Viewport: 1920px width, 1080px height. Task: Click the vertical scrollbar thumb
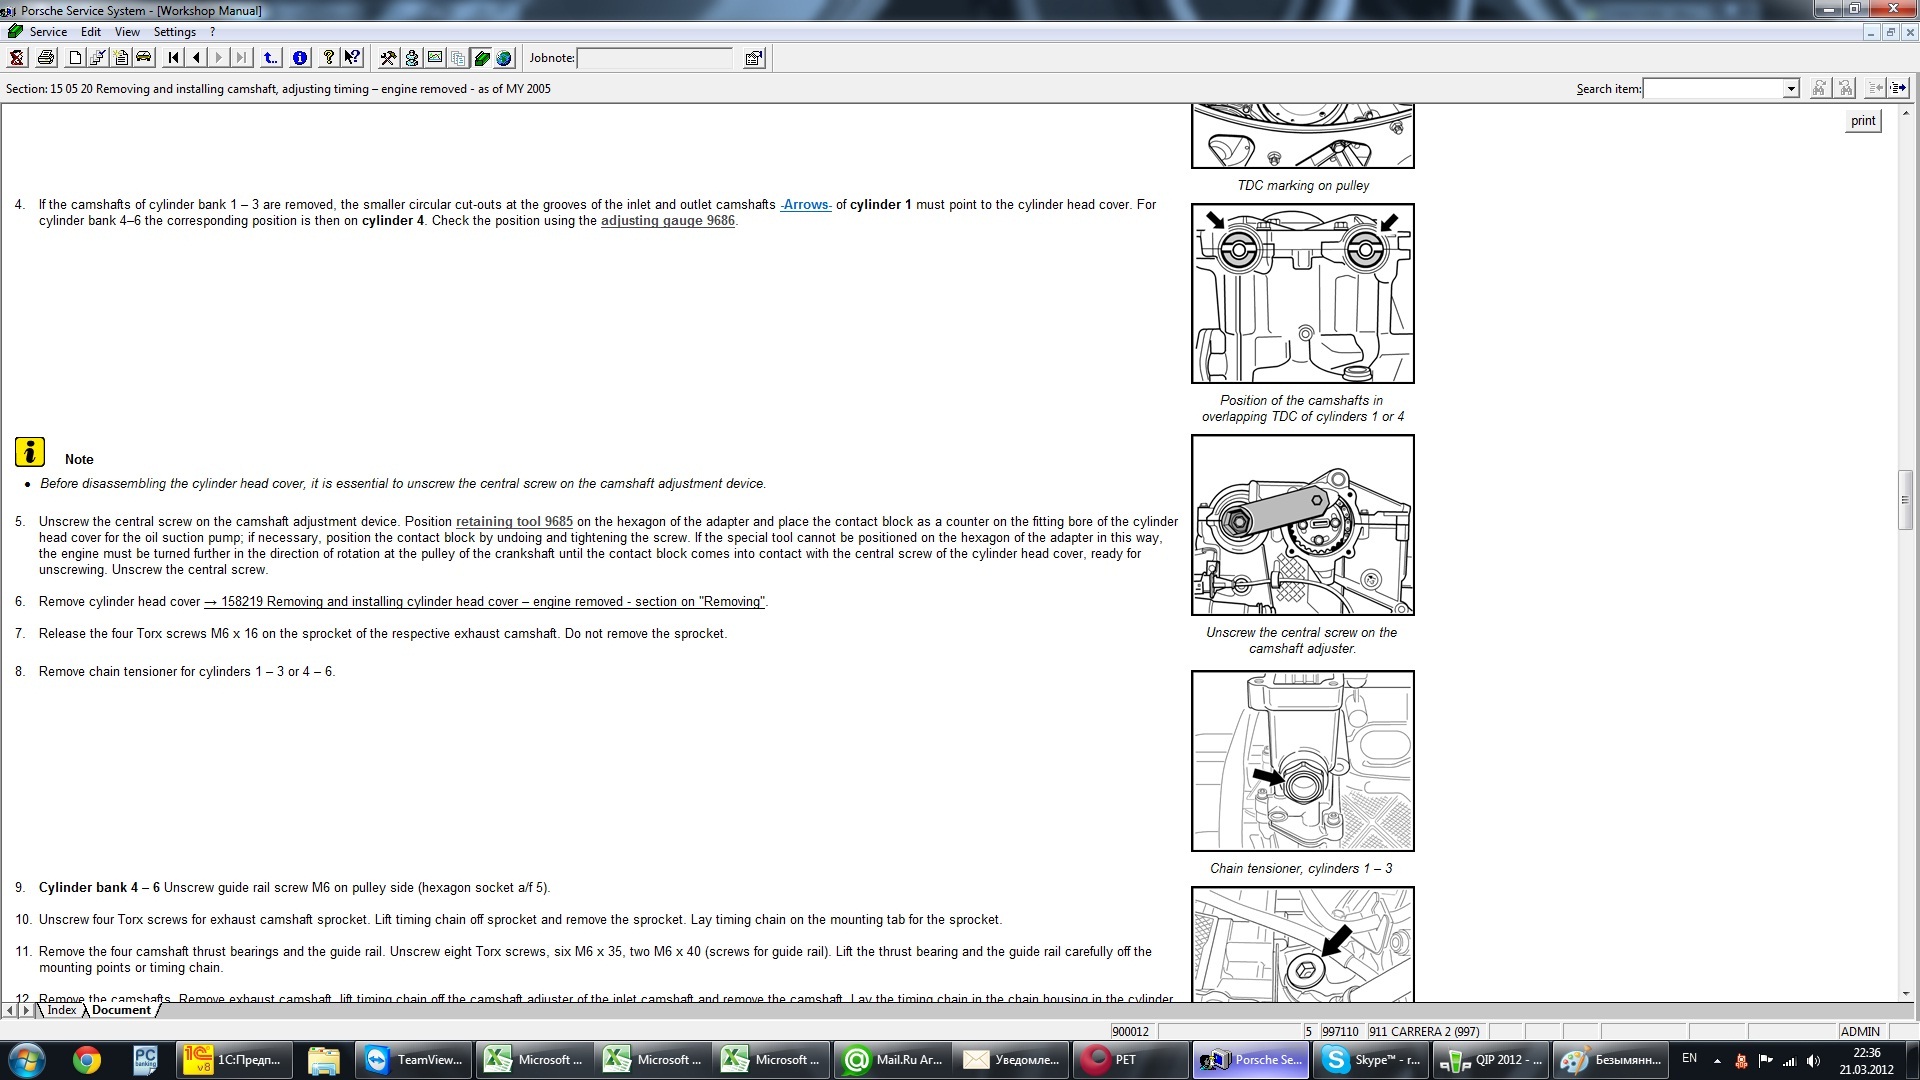tap(1906, 499)
